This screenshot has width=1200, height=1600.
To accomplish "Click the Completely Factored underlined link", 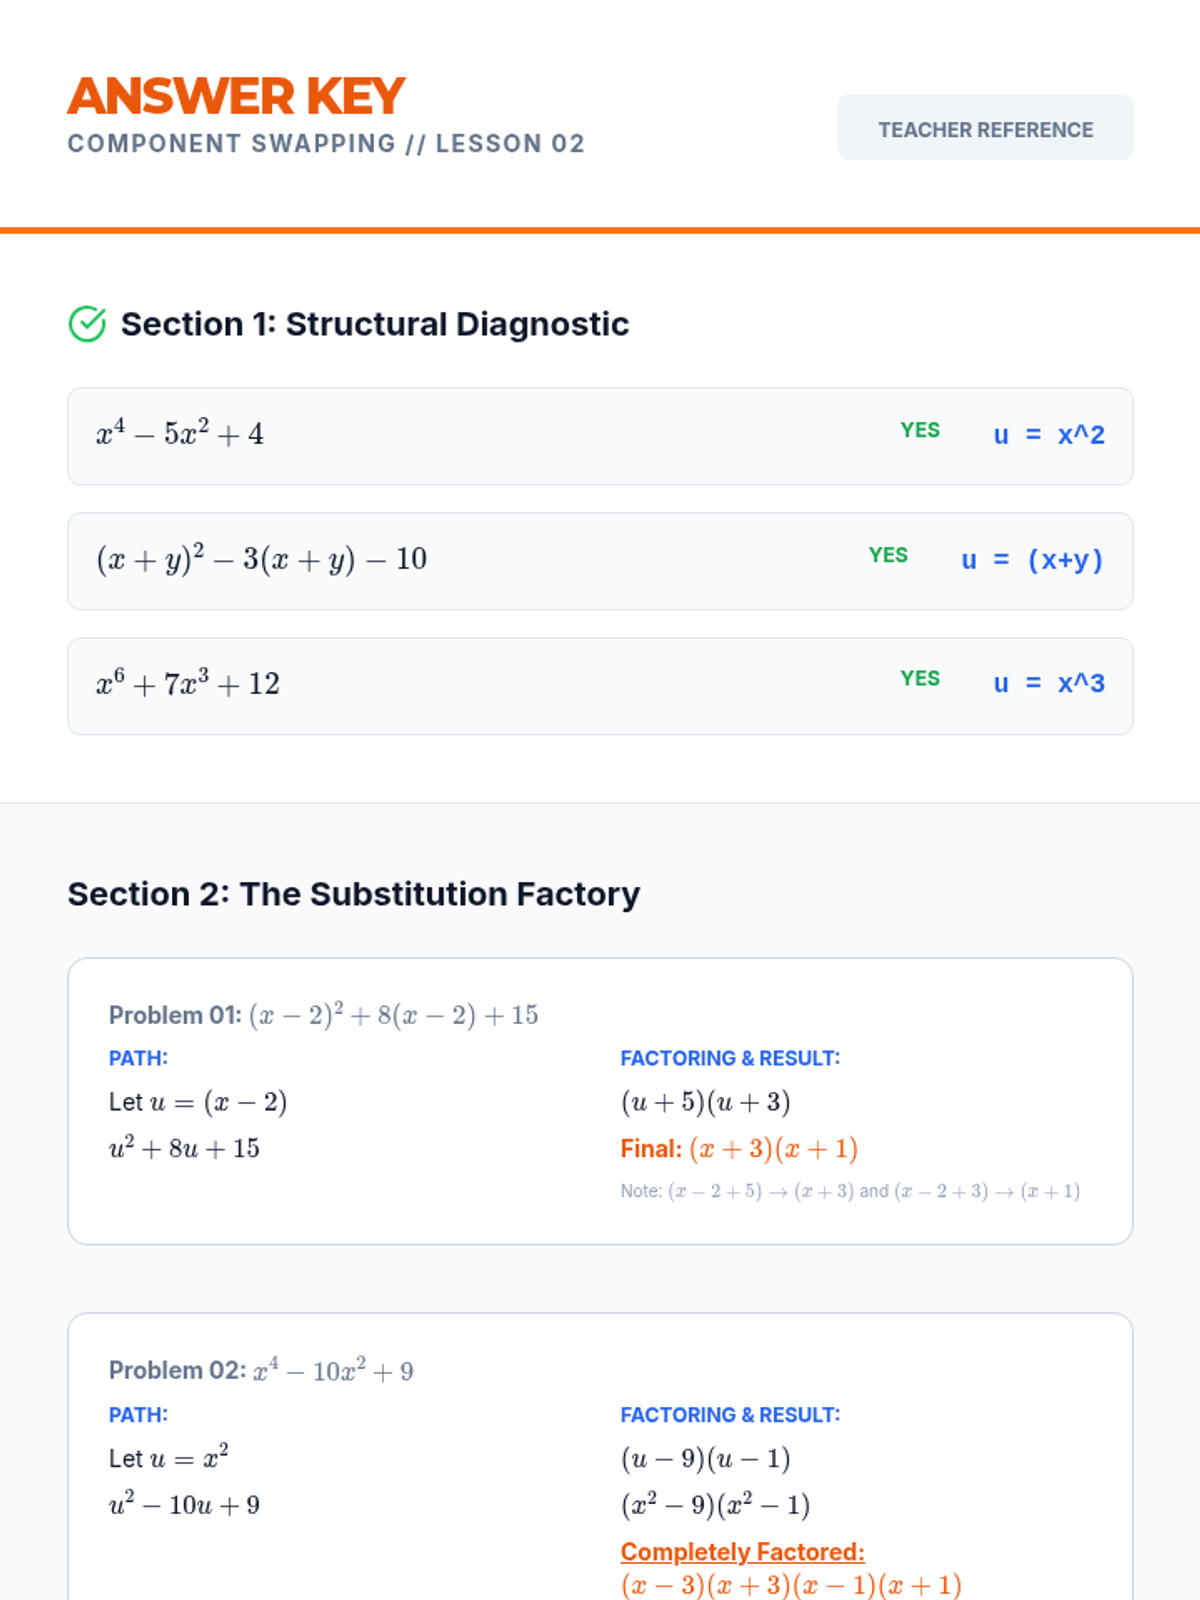I will point(742,1552).
